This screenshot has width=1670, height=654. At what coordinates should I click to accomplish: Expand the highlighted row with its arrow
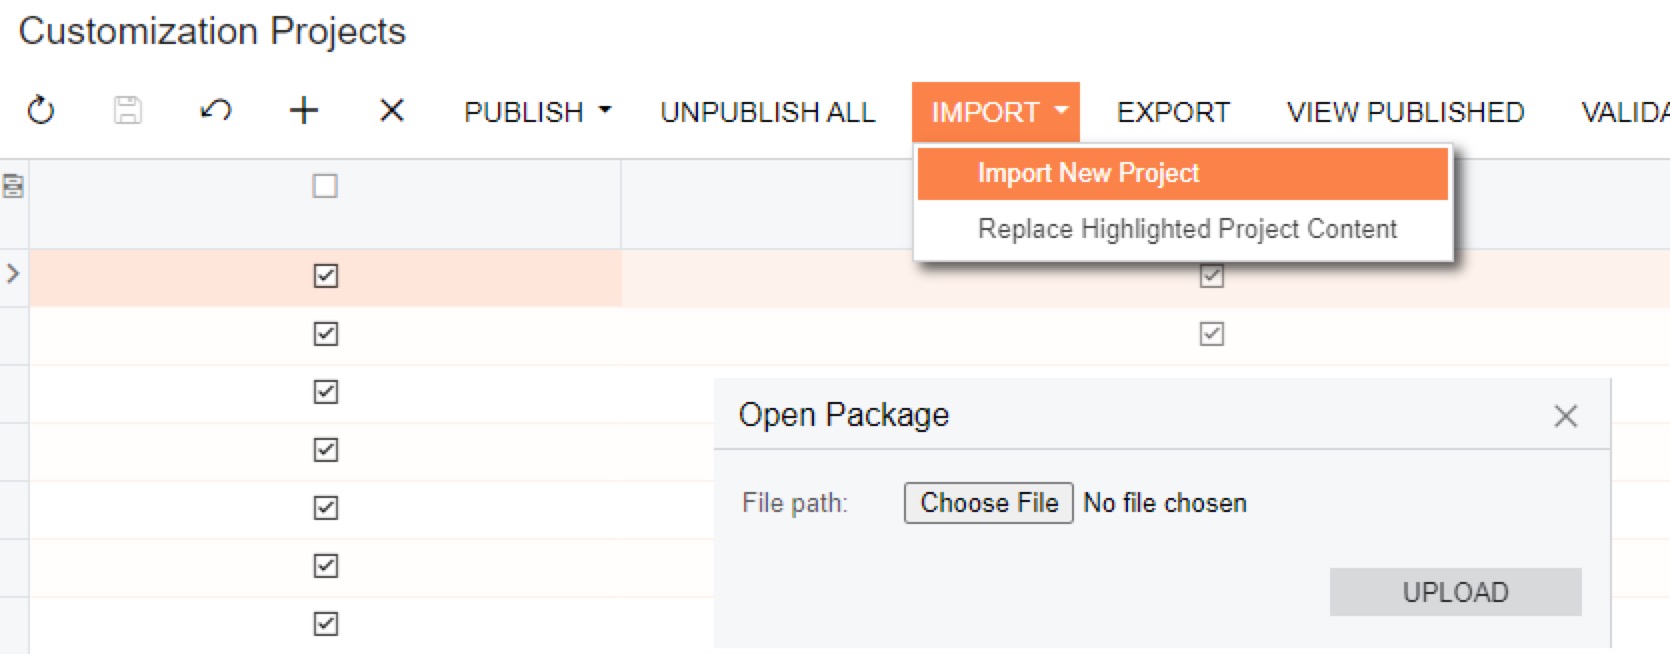(x=13, y=273)
